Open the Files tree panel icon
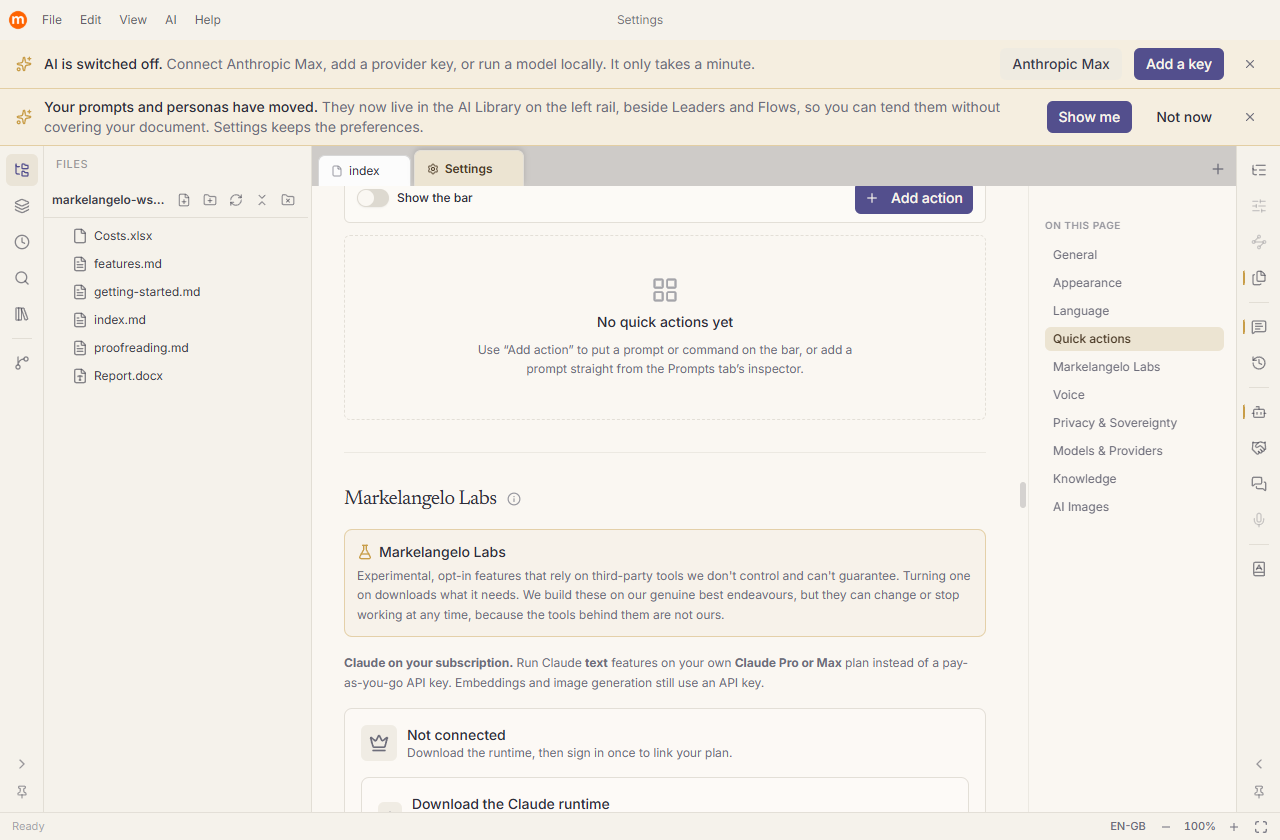1280x840 pixels. [x=22, y=170]
